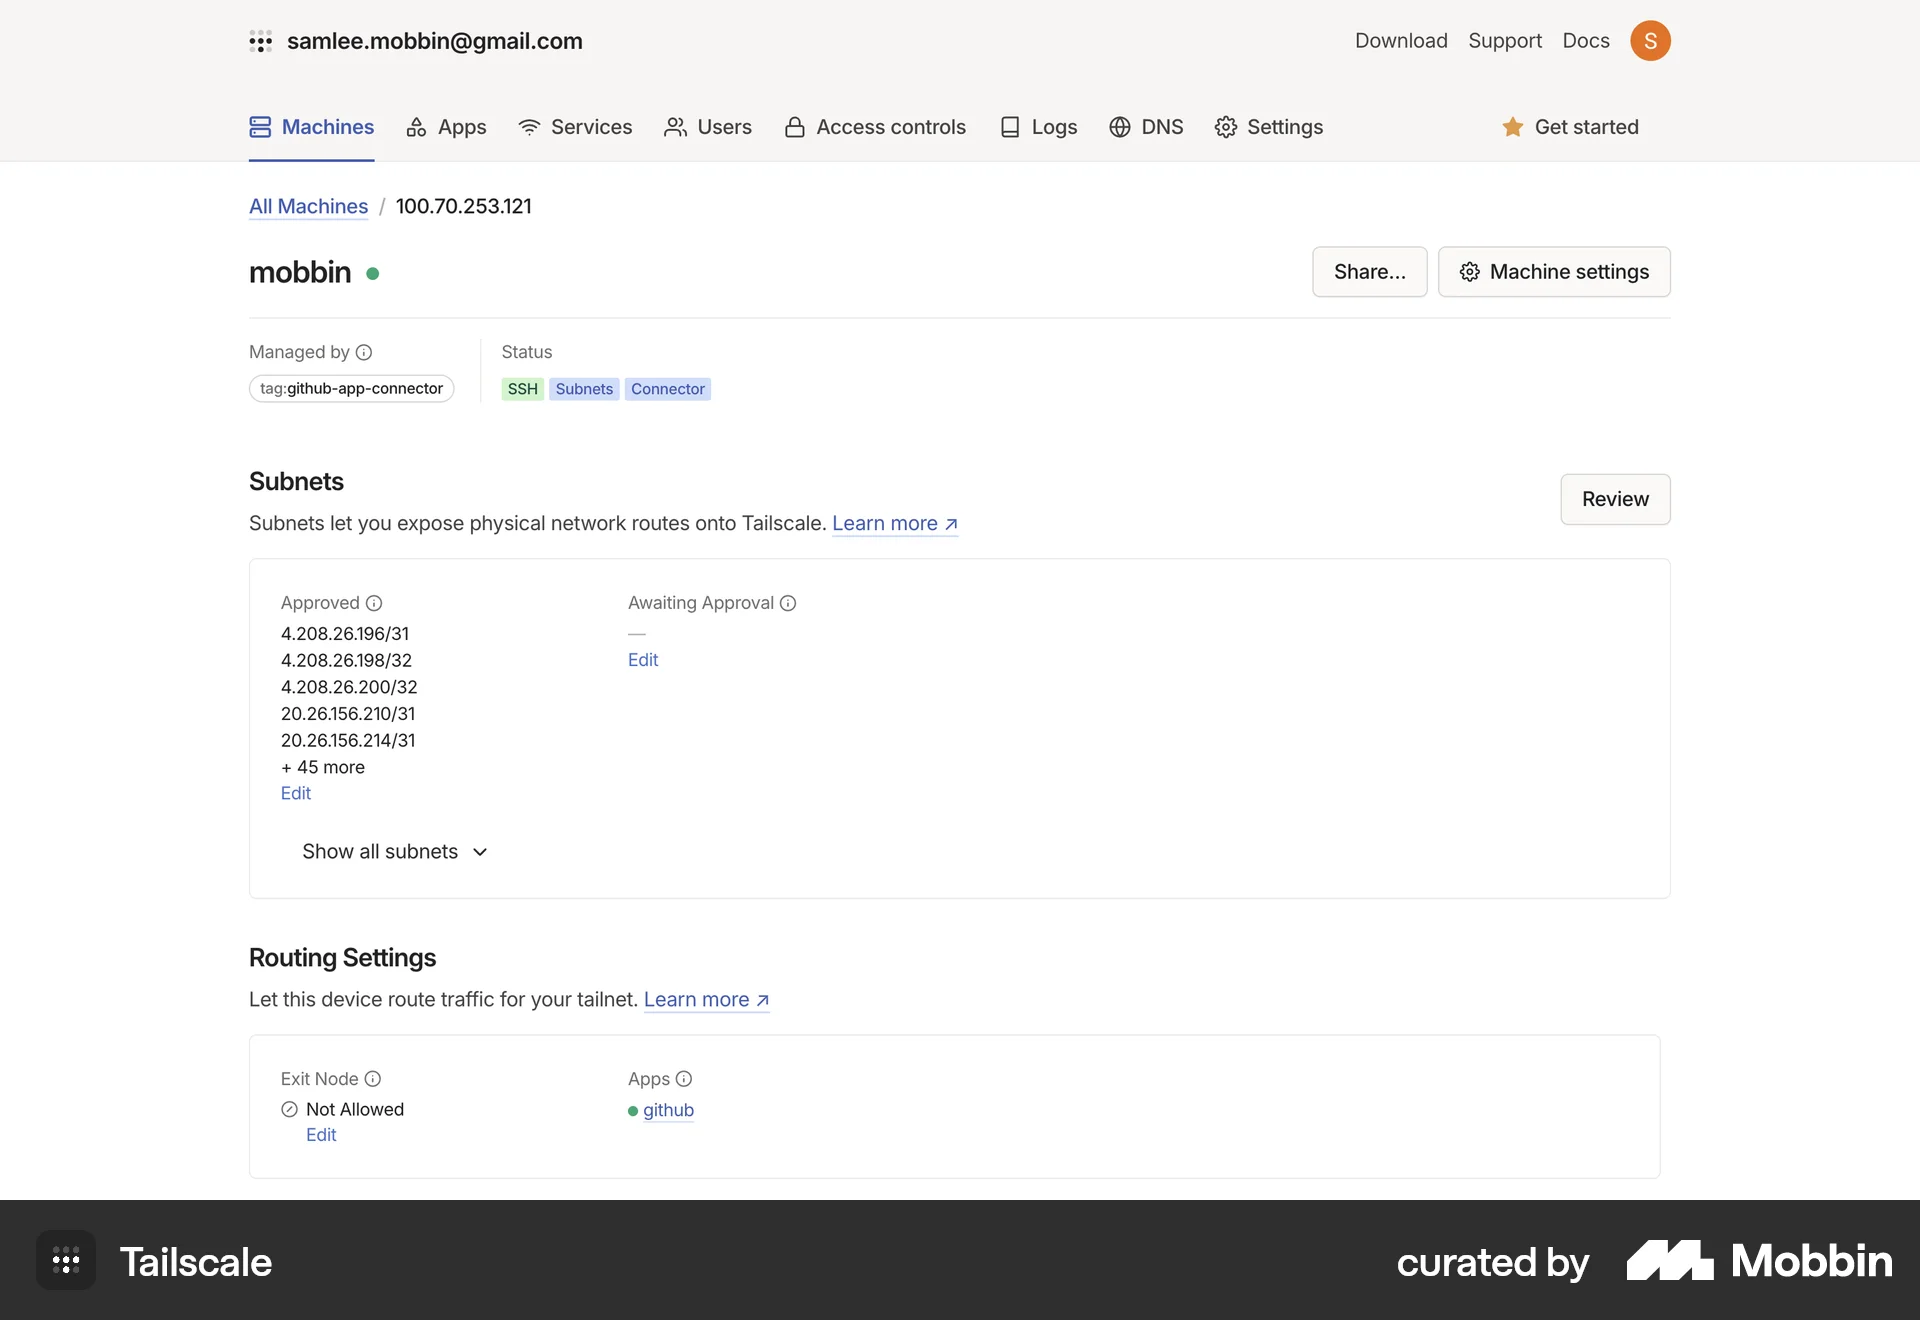This screenshot has height=1320, width=1920.
Task: Click Download in the header menu
Action: point(1401,40)
